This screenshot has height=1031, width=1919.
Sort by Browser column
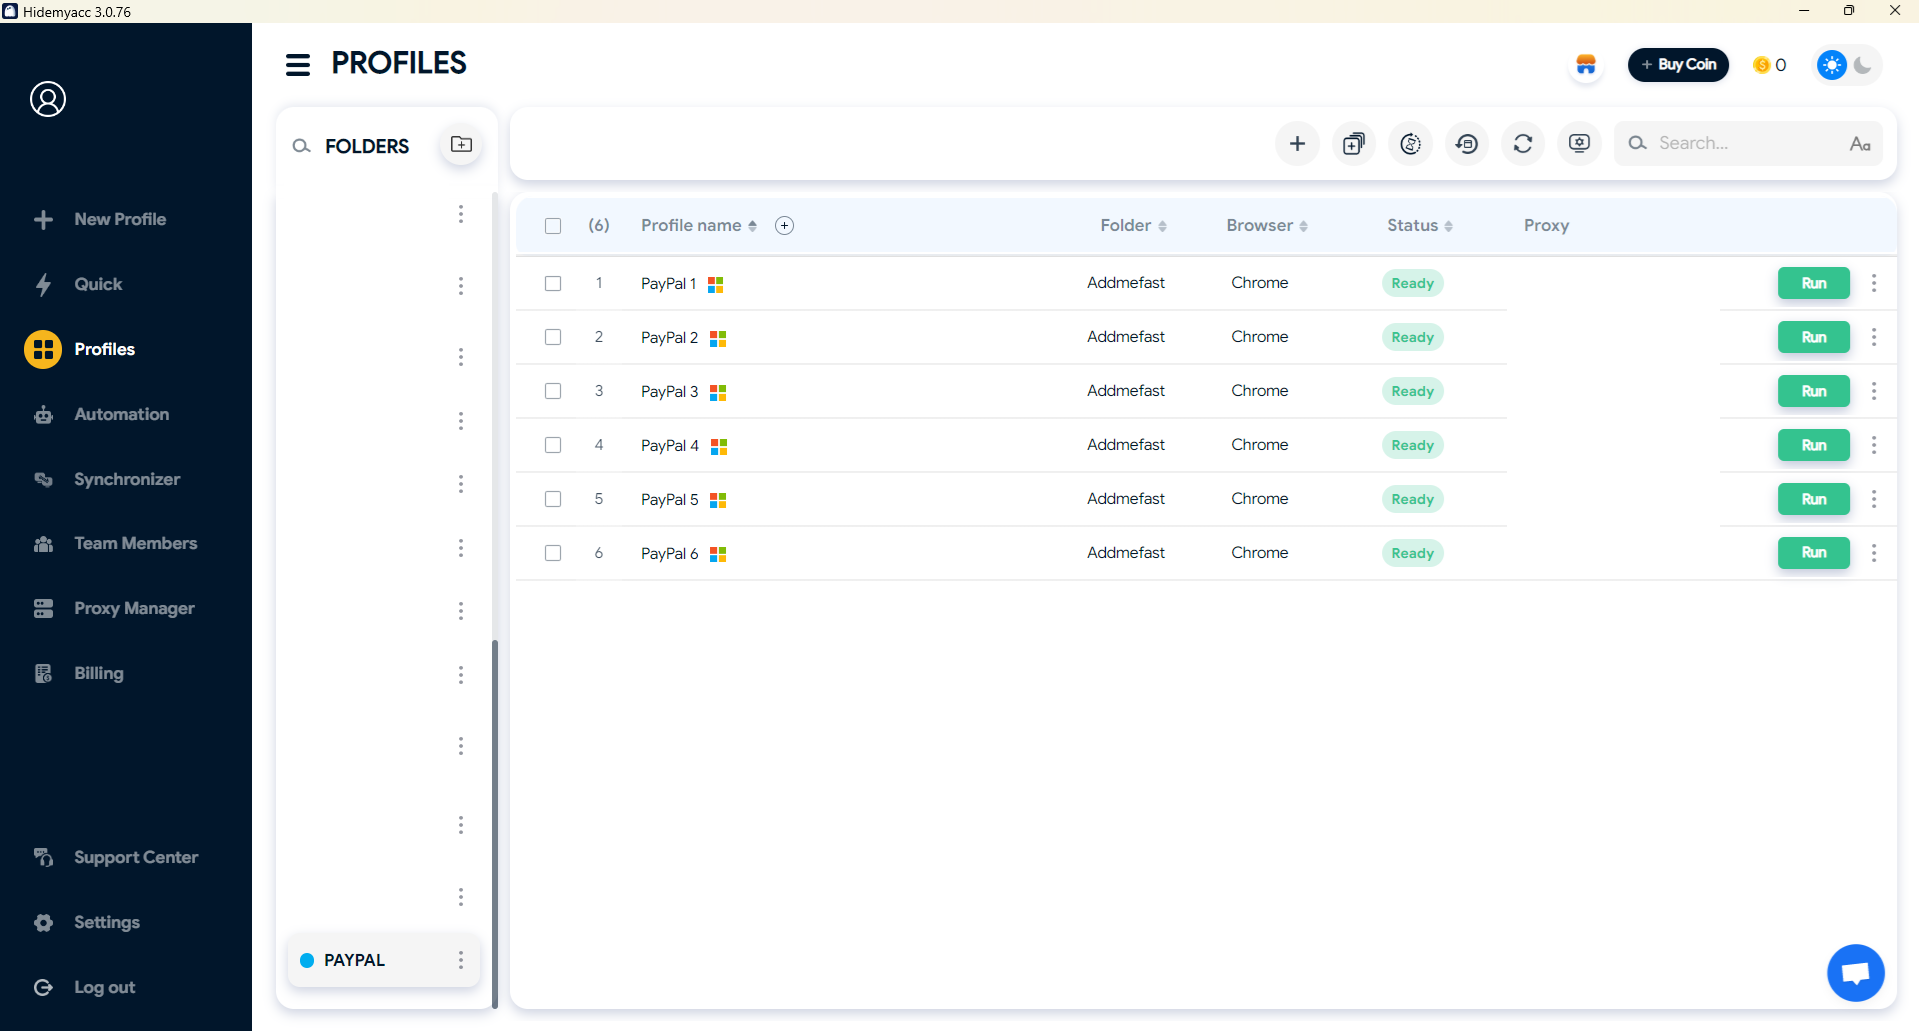pyautogui.click(x=1267, y=226)
